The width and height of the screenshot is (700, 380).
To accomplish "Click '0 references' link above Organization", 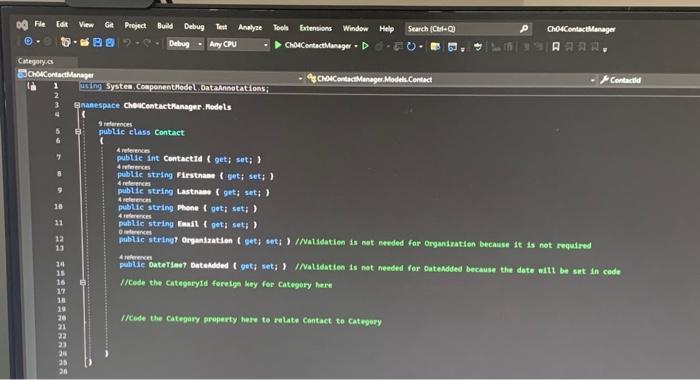I will pyautogui.click(x=135, y=232).
